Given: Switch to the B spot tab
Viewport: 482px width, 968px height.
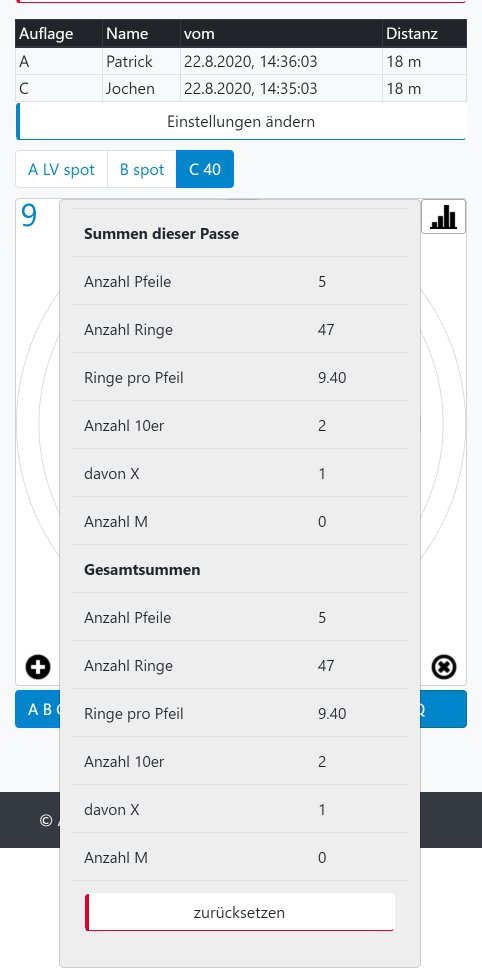Looking at the screenshot, I should coord(142,169).
